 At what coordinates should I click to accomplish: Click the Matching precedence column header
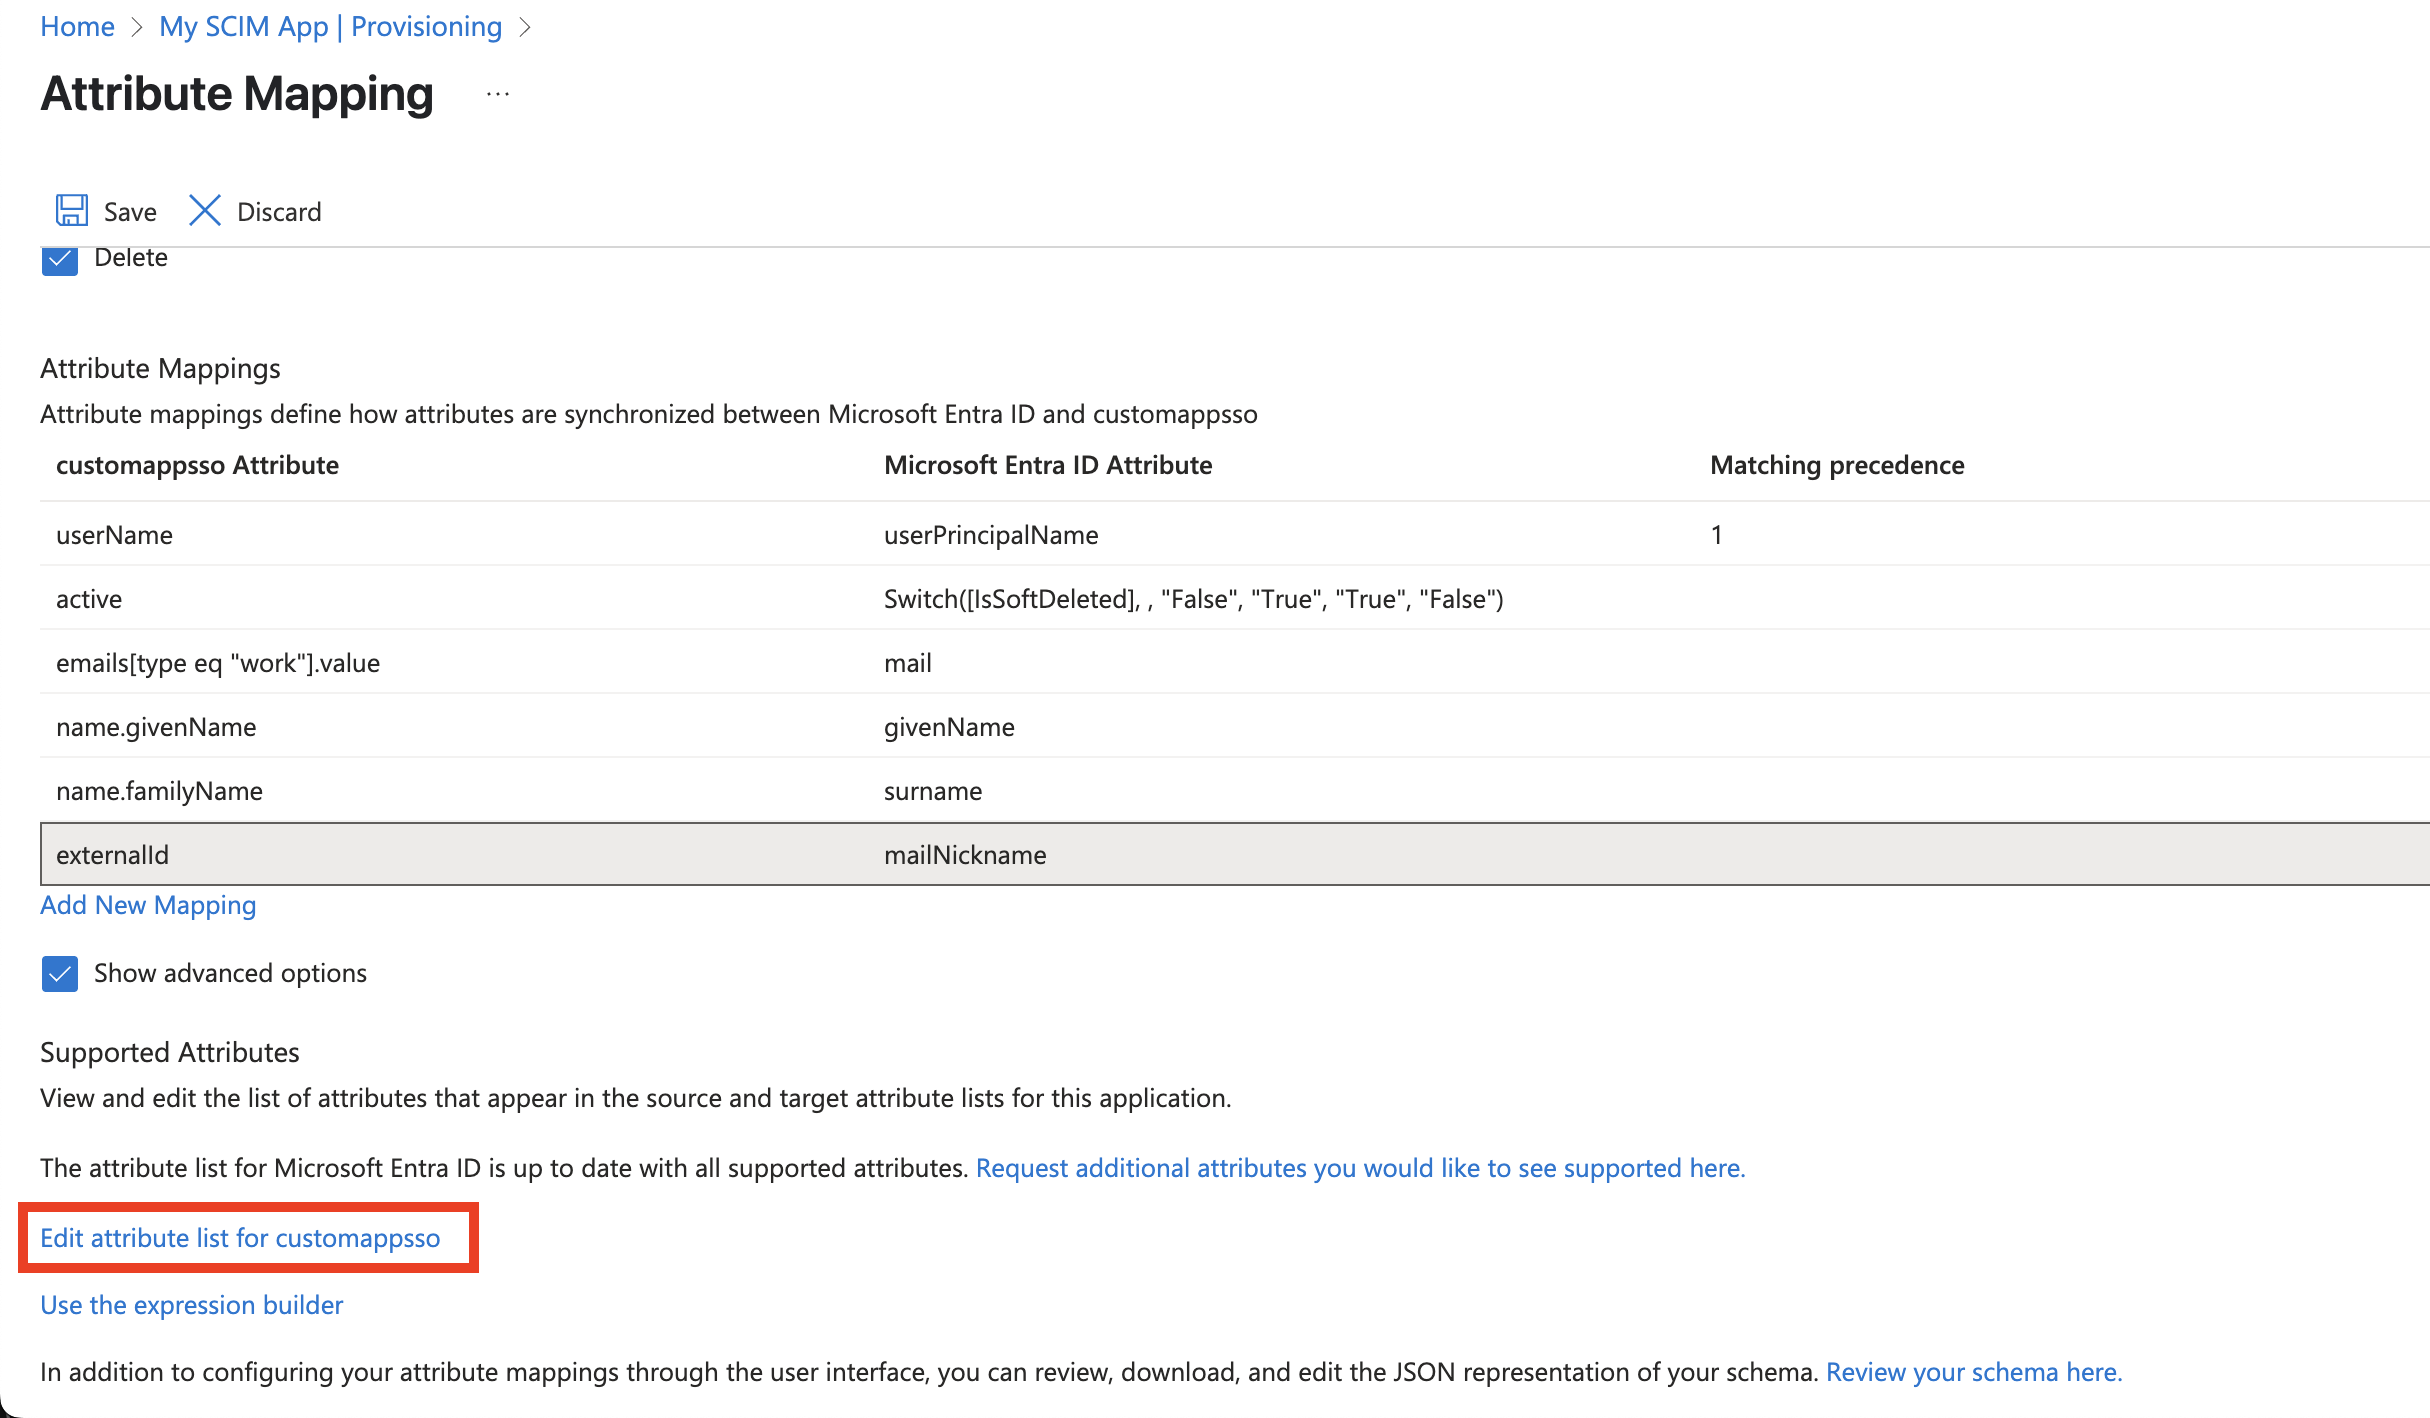tap(1837, 465)
